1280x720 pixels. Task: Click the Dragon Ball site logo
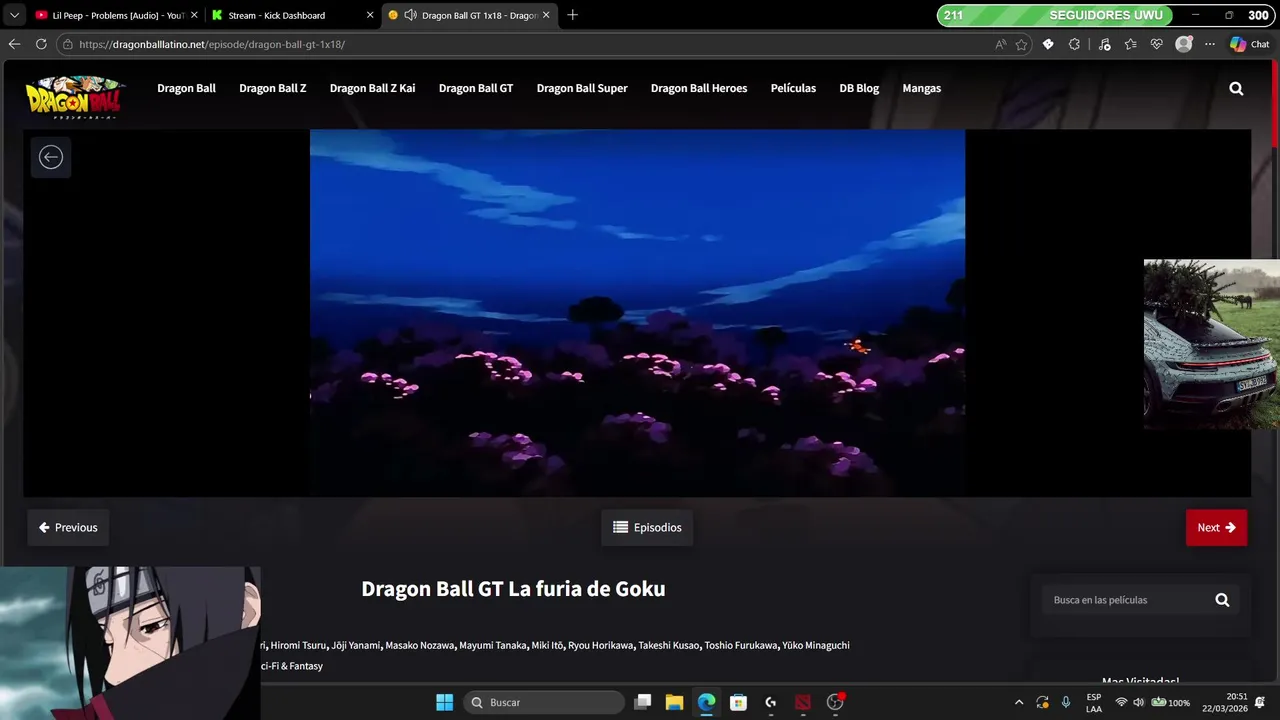coord(75,97)
